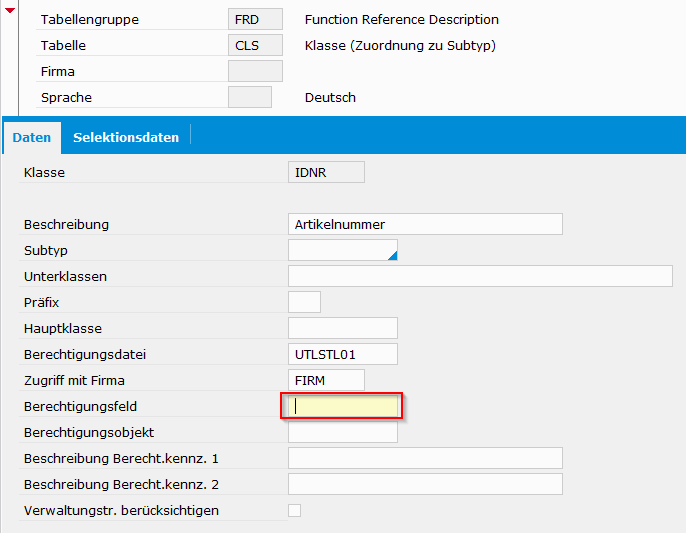Click Beschreibung Berecht.kennz. 2 field

pos(425,484)
